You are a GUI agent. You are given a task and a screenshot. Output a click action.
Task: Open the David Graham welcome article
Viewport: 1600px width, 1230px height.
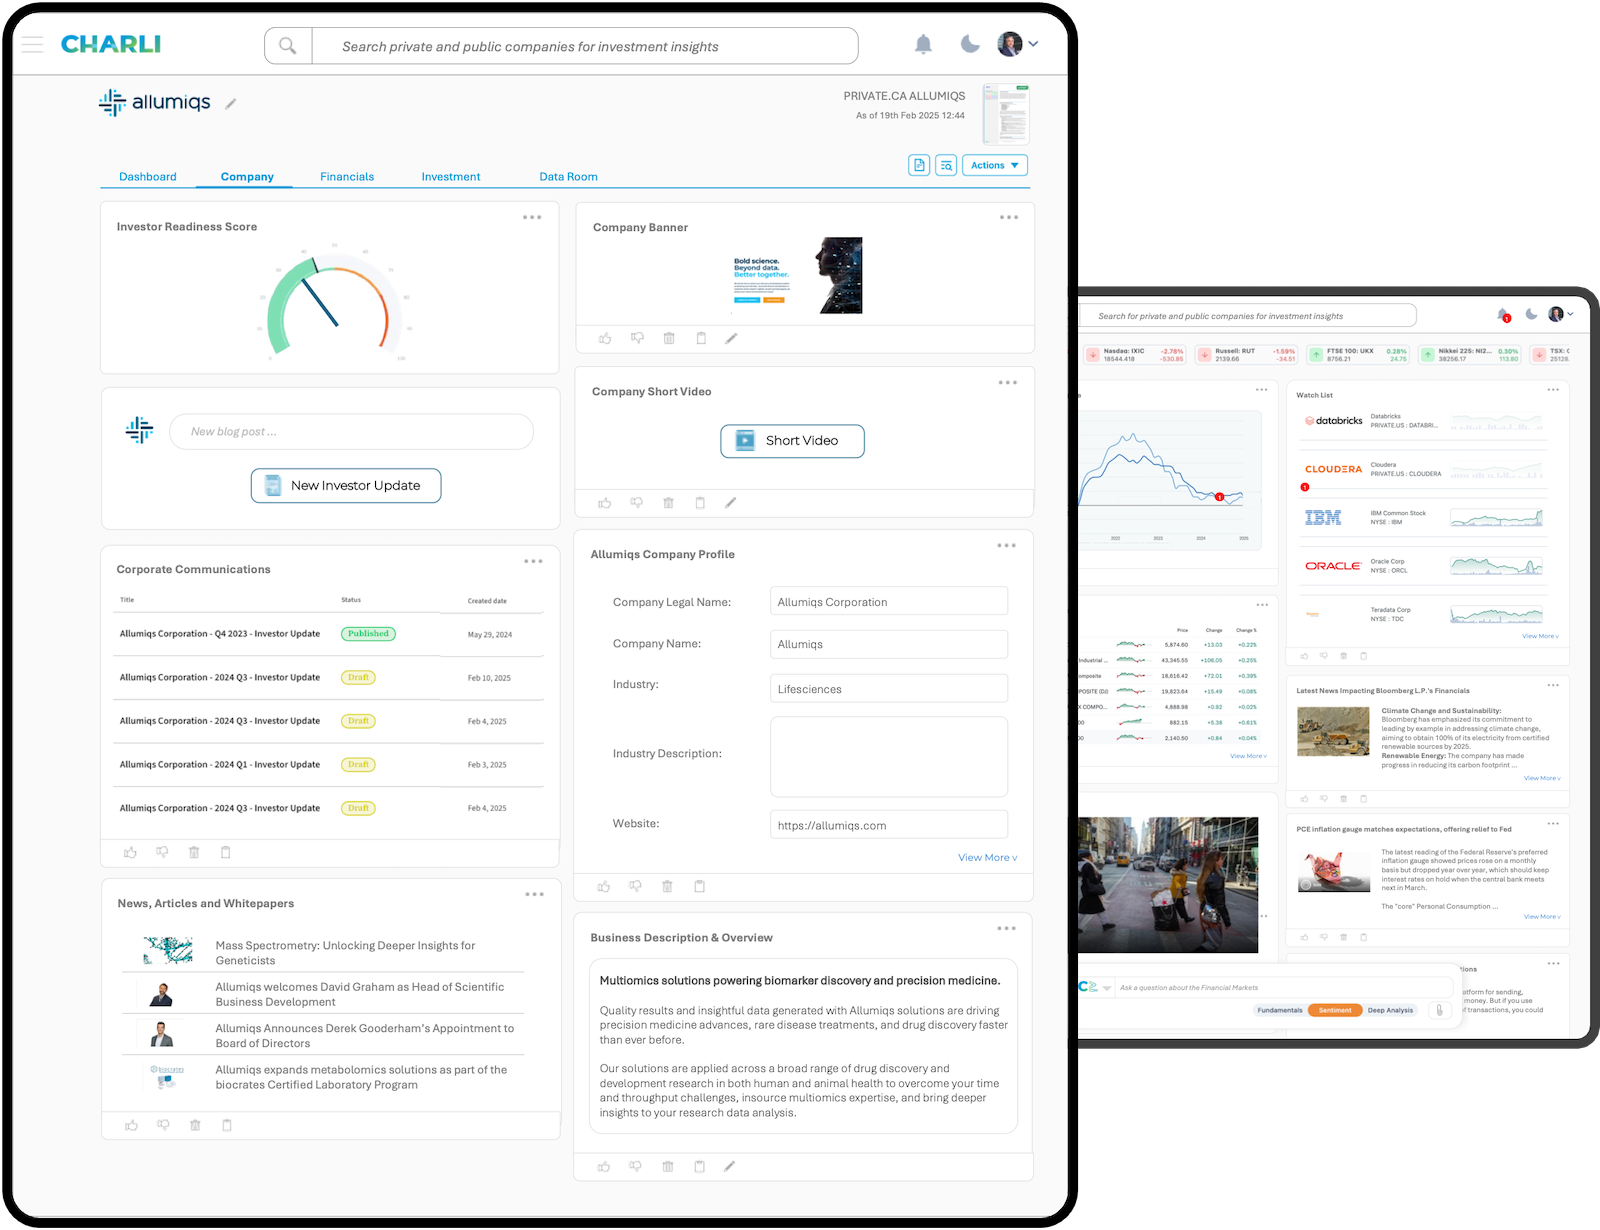click(x=323, y=994)
